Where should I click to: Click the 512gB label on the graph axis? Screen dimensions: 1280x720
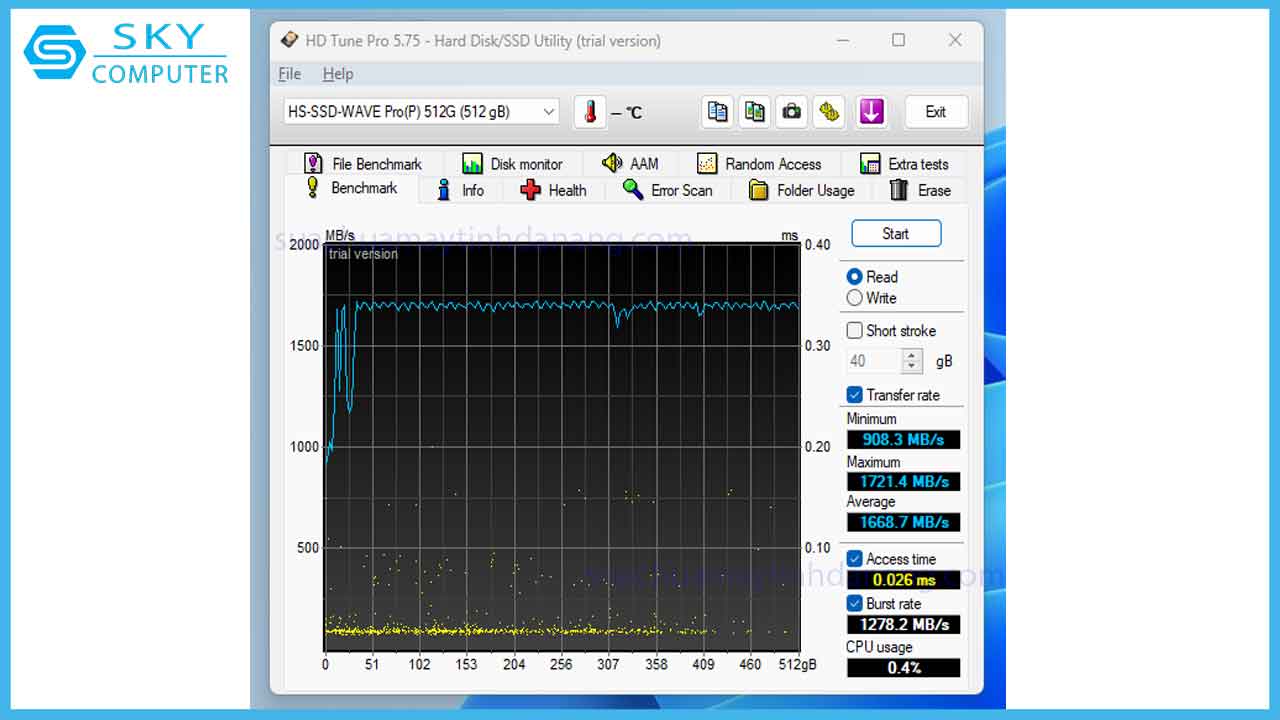click(796, 664)
